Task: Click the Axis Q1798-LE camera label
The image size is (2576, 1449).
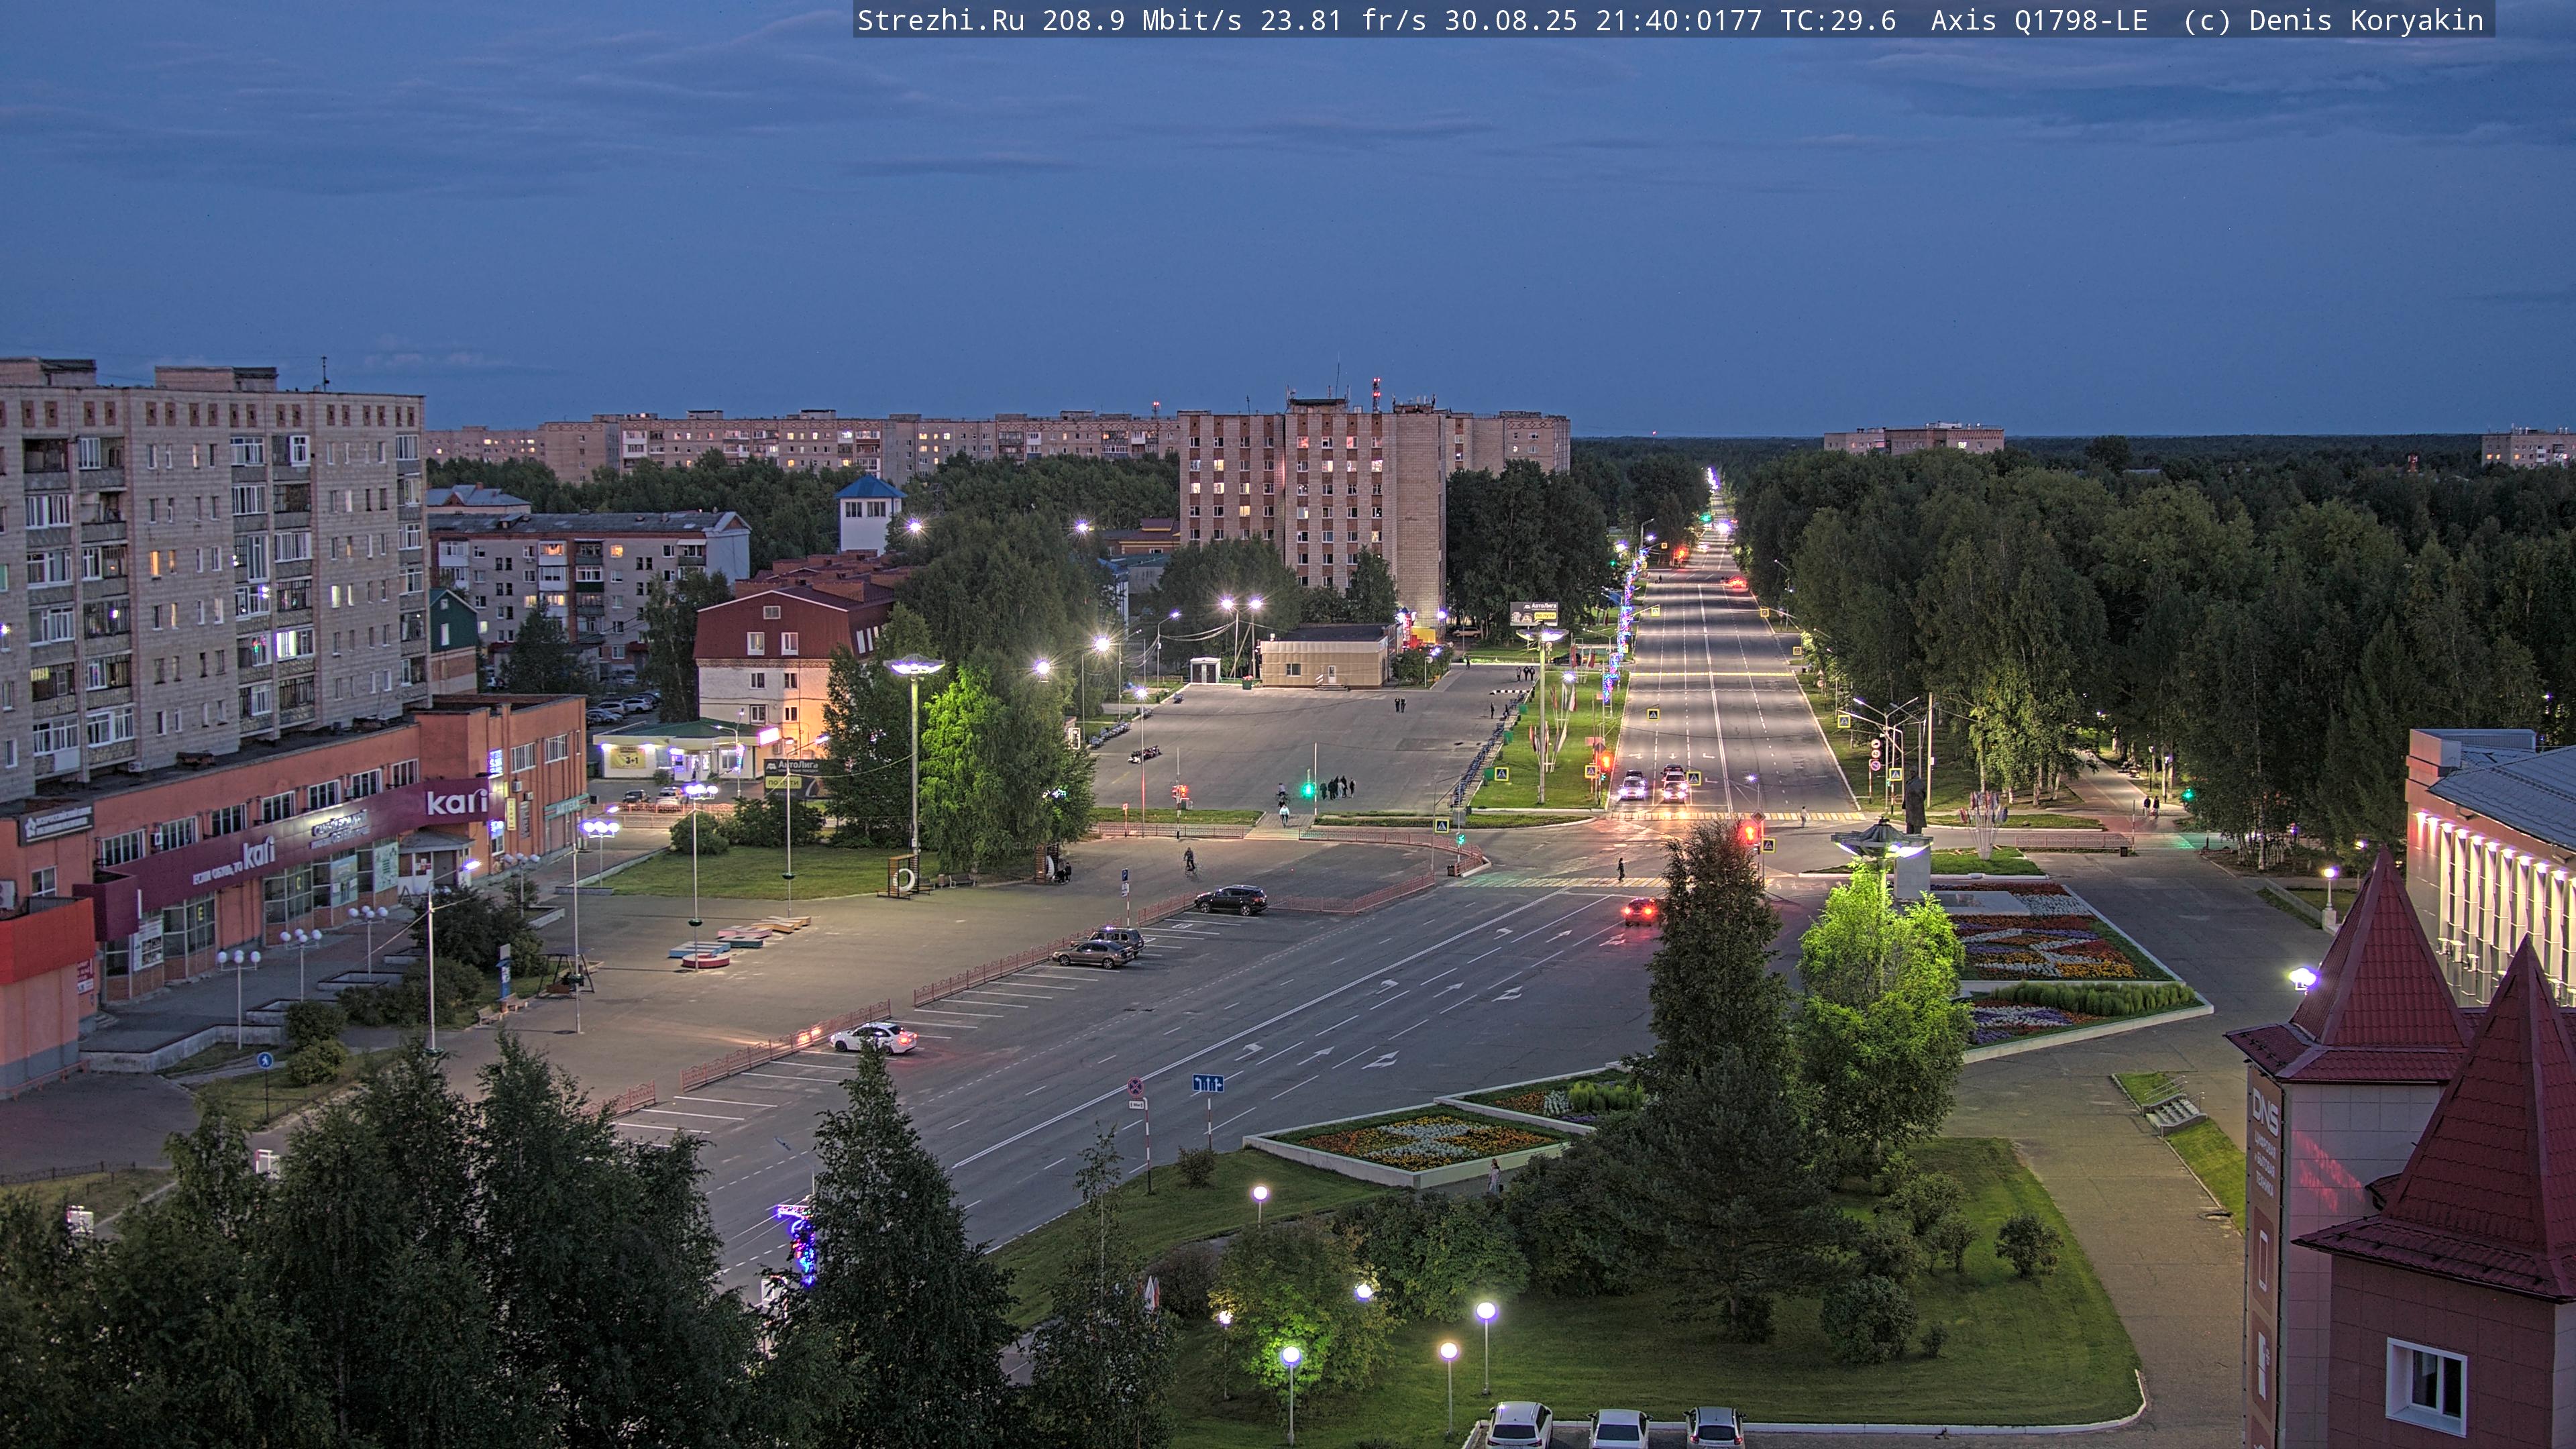Action: 2039,20
